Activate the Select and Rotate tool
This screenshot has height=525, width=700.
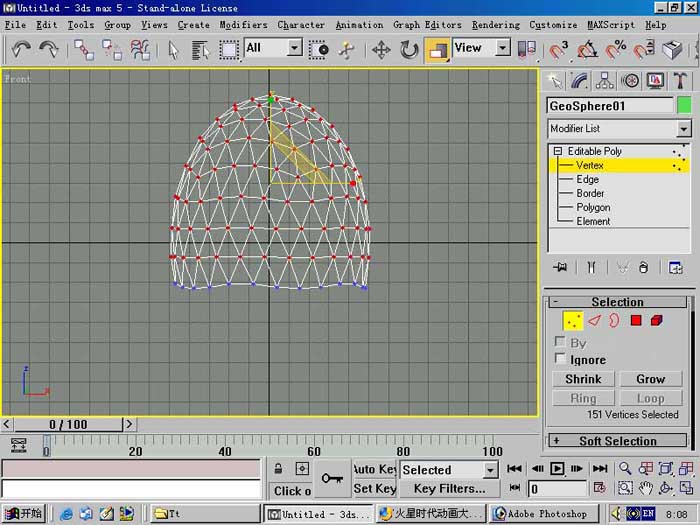408,50
